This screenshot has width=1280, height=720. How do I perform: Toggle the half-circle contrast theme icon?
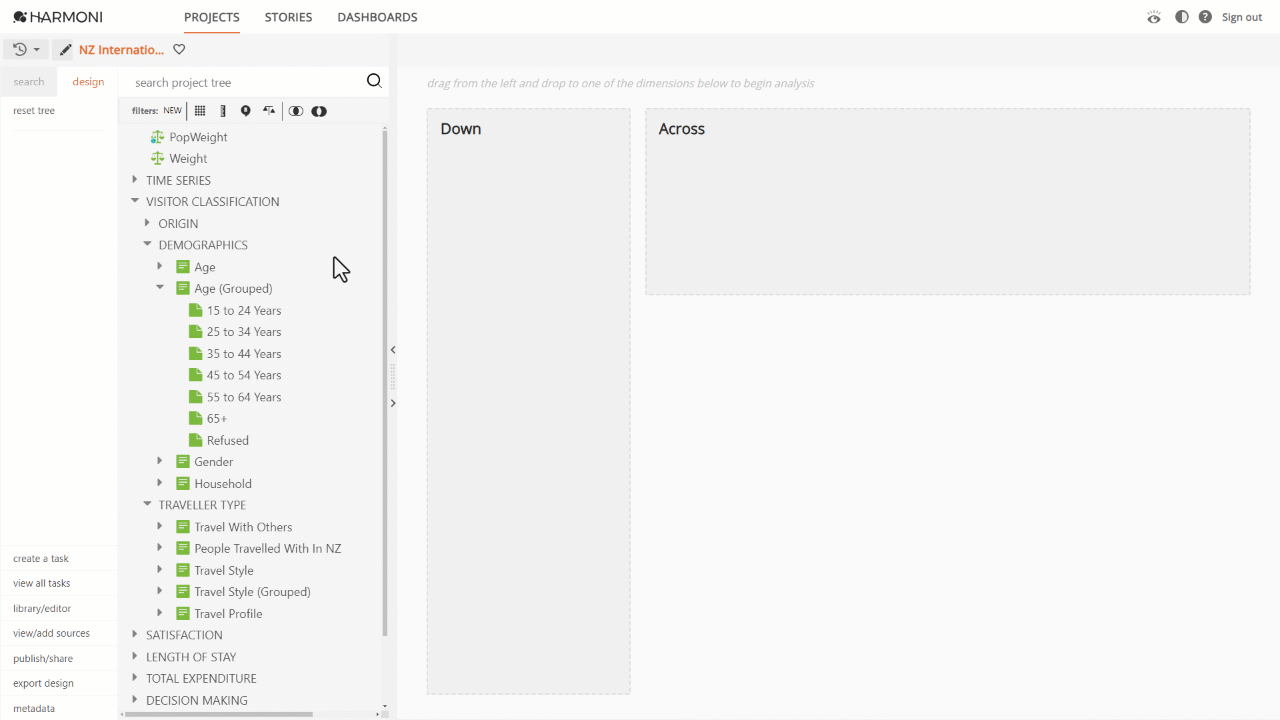[x=1182, y=17]
